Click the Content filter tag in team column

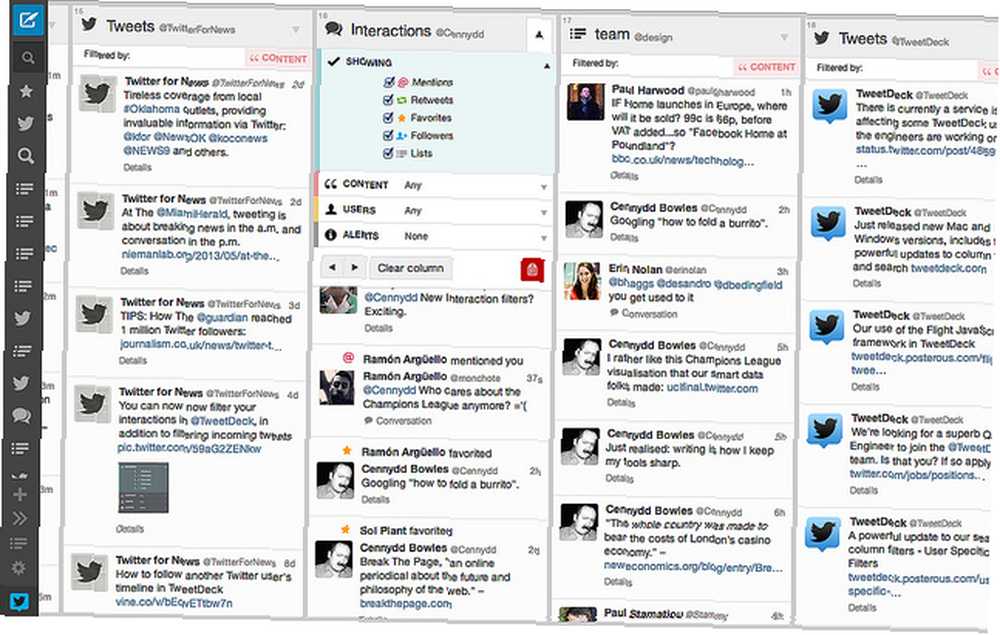coord(766,66)
